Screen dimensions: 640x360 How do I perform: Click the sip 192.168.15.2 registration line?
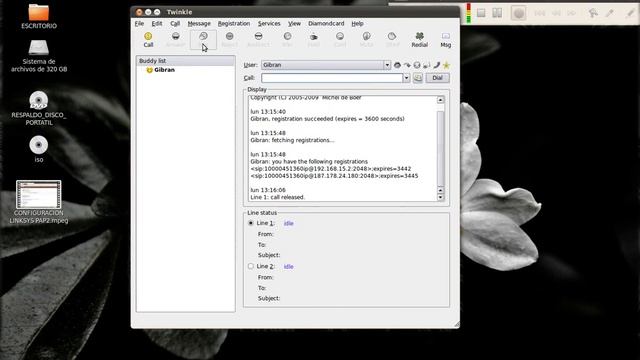point(331,169)
